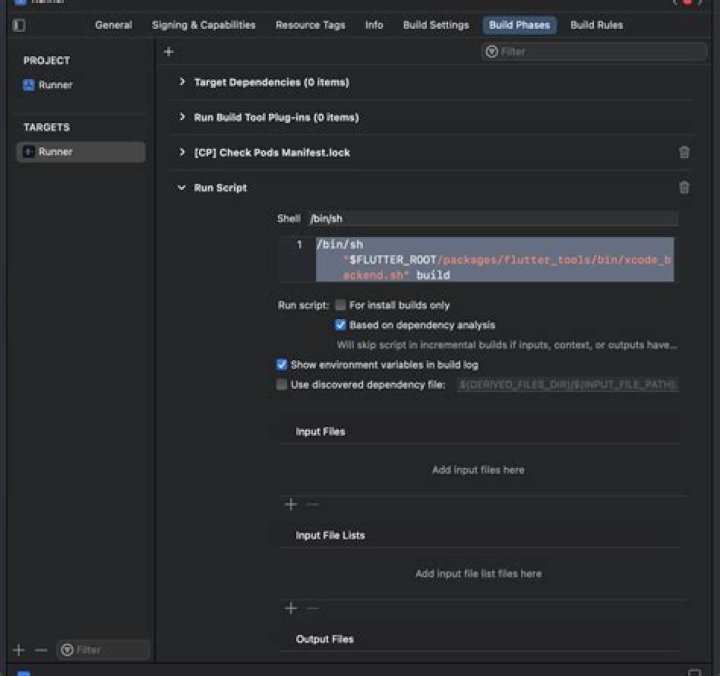Image resolution: width=720 pixels, height=676 pixels.
Task: Expand Run Build Tool Plug-ins (0 items)
Action: point(182,117)
